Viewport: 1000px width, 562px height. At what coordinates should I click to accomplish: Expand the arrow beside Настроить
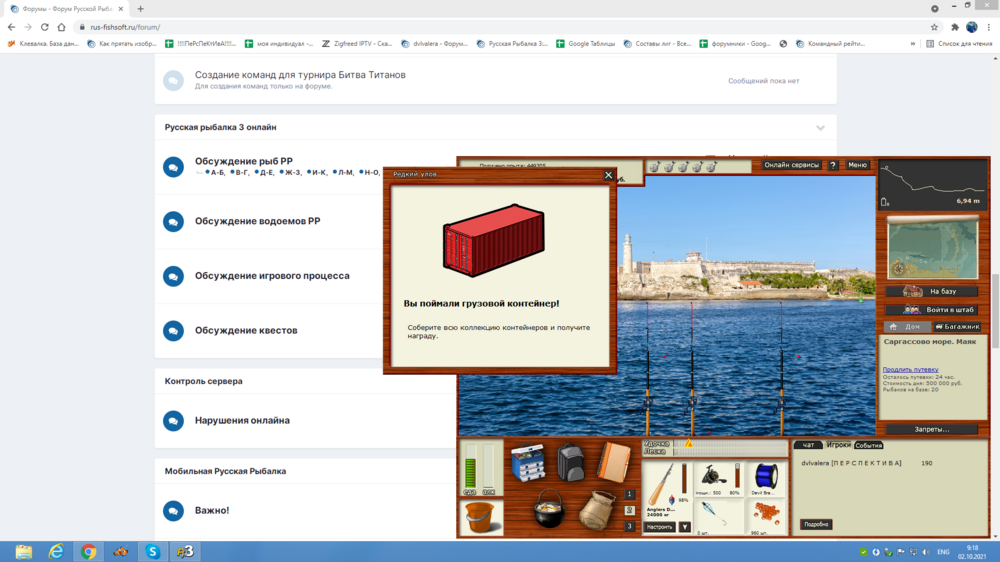point(684,527)
